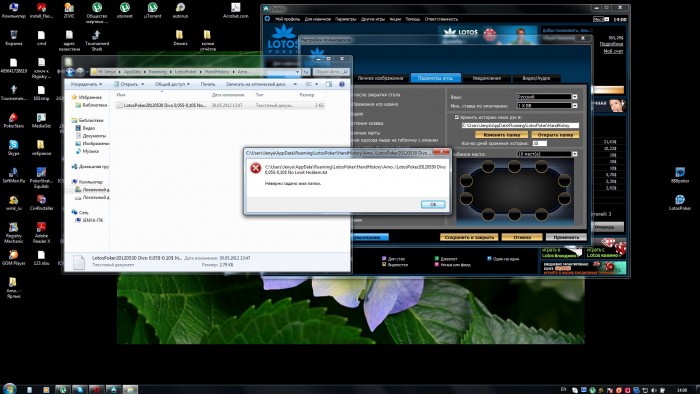Click OK in the error dialog

coord(433,204)
